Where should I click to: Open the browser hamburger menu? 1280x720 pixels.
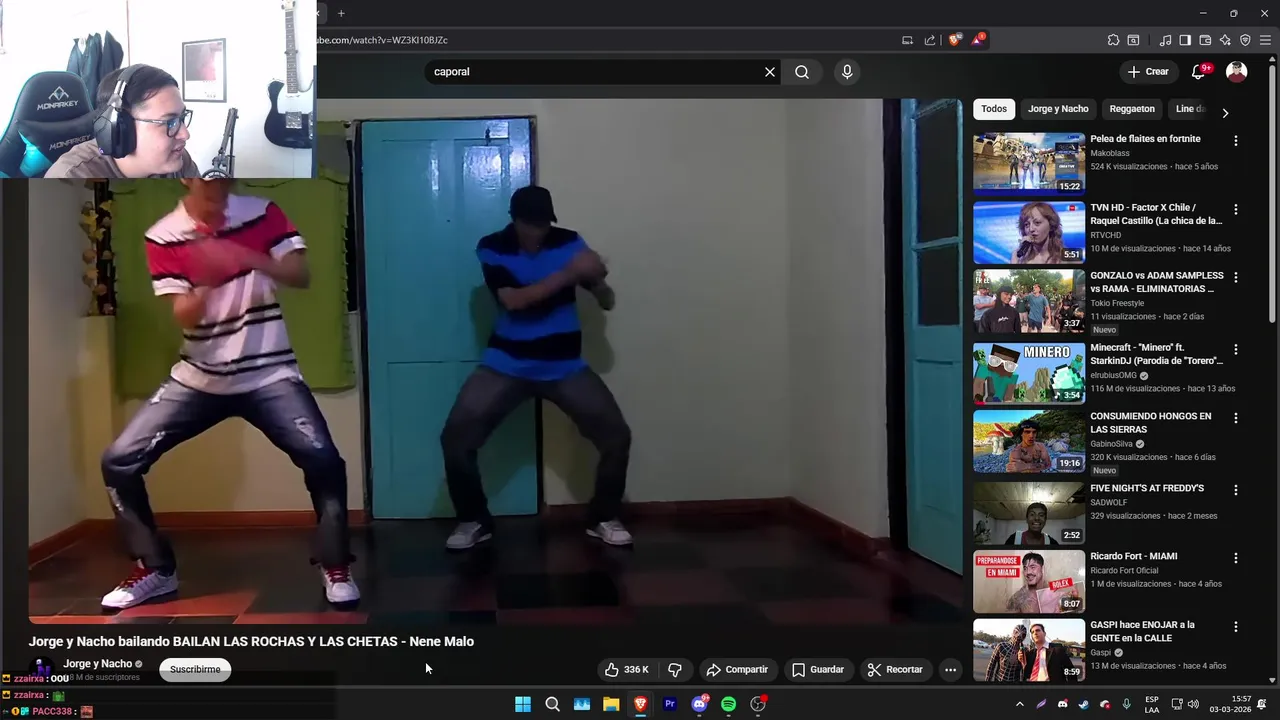pos(1265,40)
